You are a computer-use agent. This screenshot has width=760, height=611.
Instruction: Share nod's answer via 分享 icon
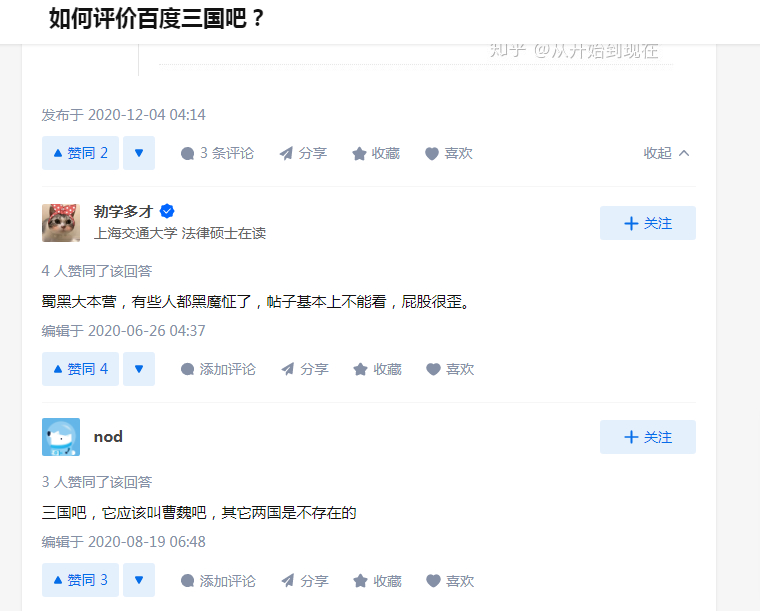pos(304,580)
